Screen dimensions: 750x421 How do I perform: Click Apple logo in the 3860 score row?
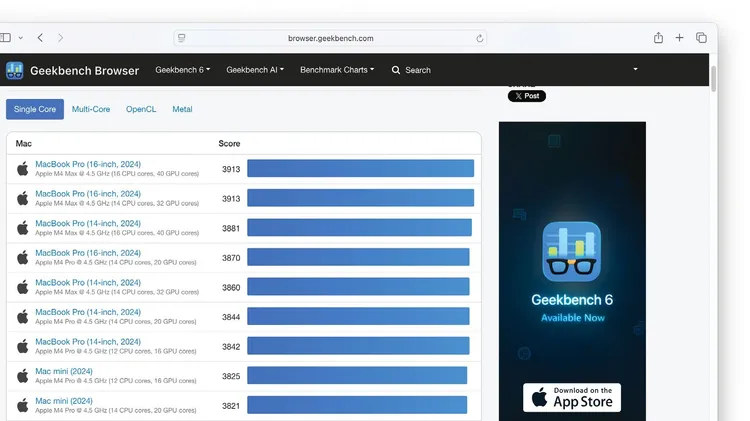[x=22, y=287]
